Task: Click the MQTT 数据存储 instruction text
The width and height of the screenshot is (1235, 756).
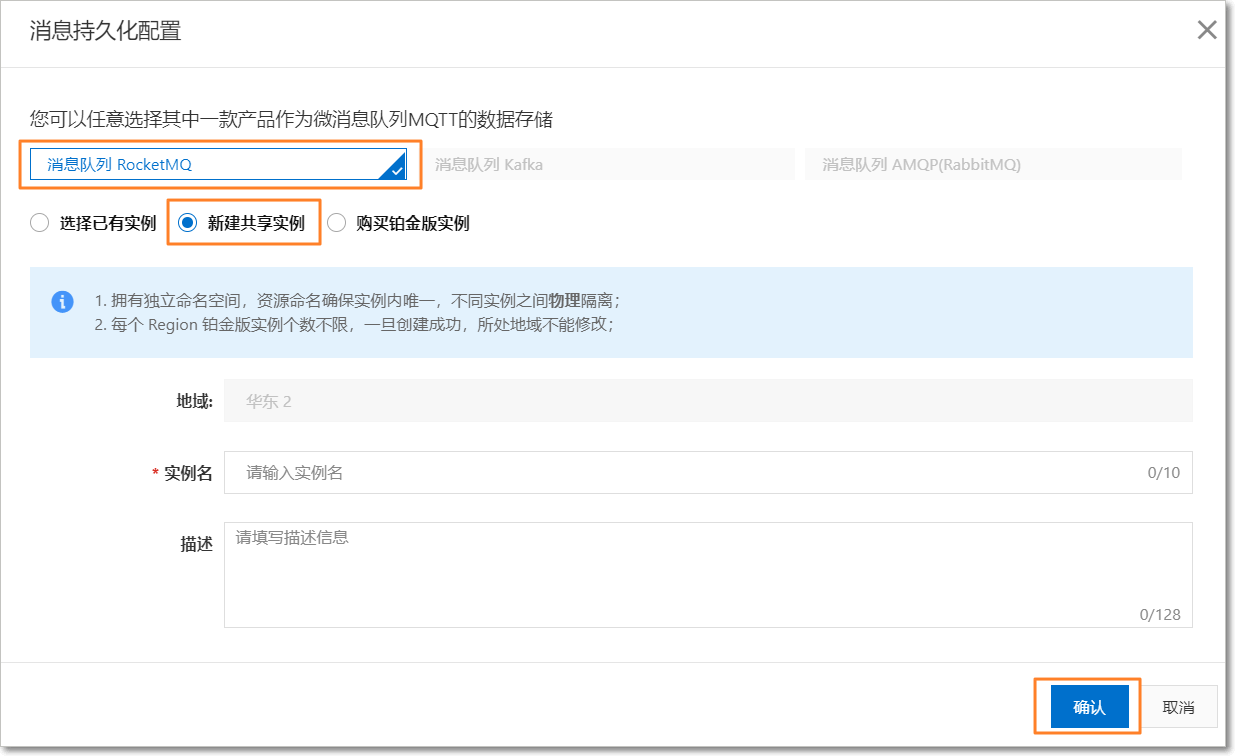Action: click(x=291, y=120)
